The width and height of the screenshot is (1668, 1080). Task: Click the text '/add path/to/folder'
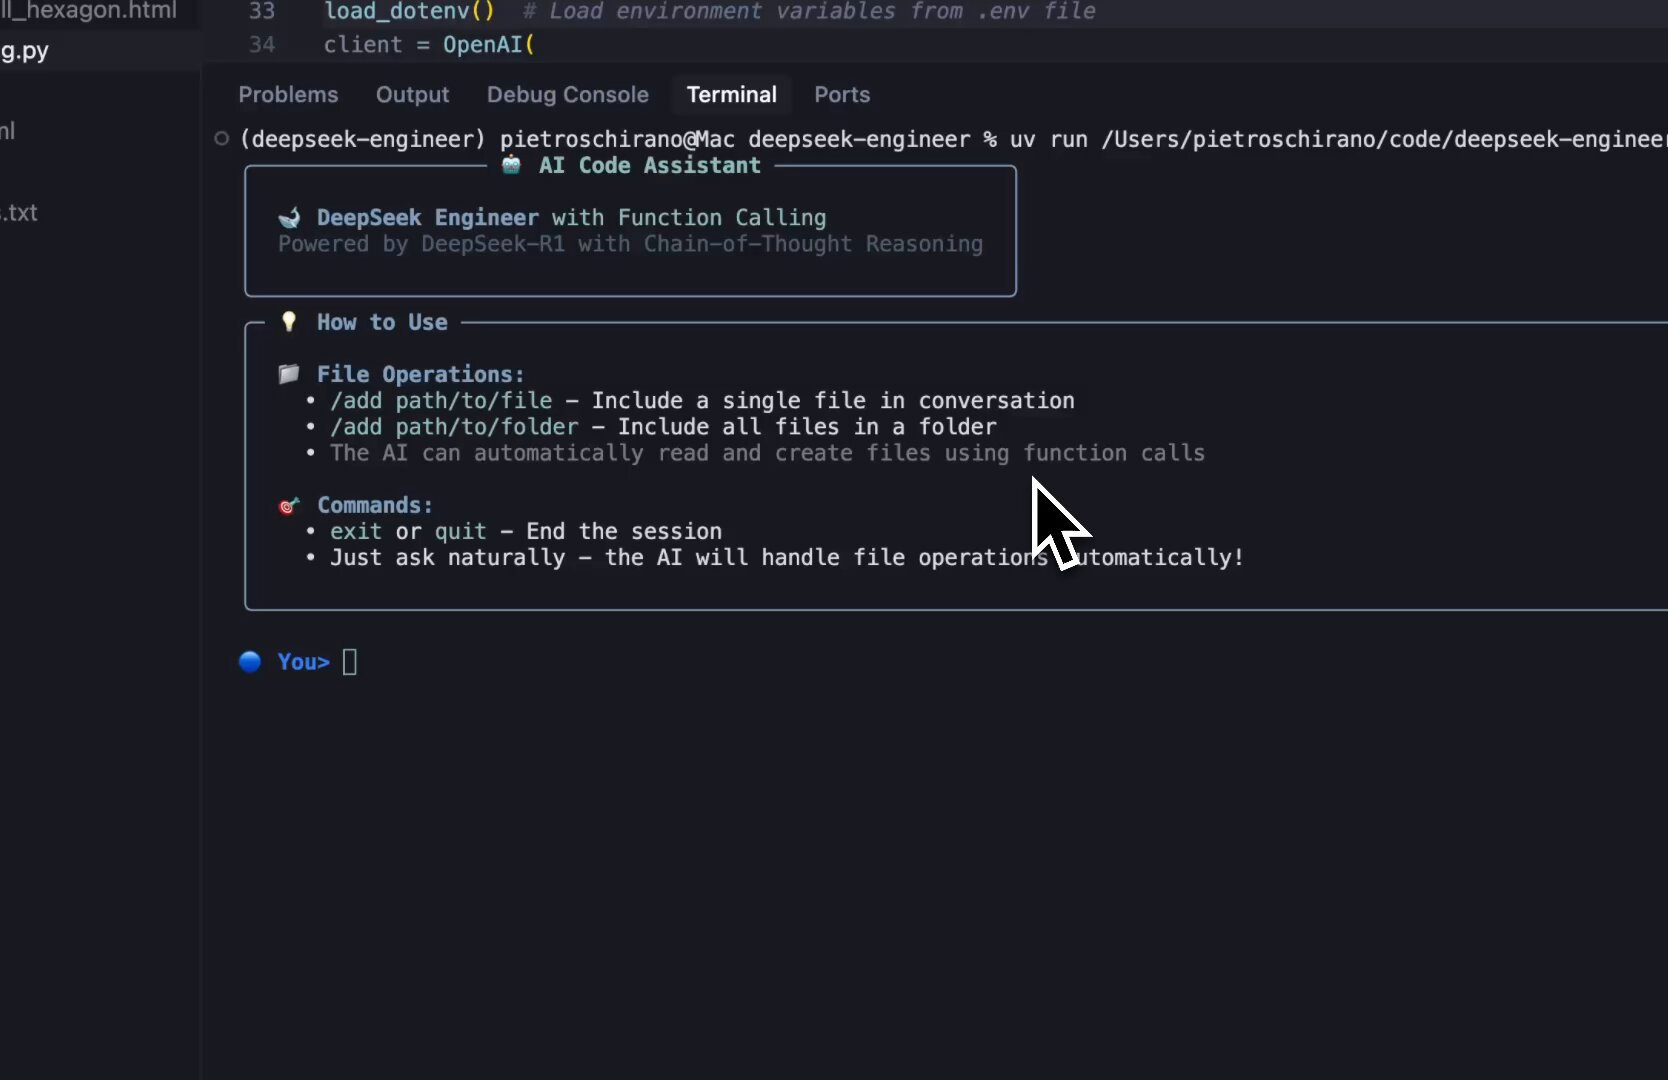click(x=454, y=426)
